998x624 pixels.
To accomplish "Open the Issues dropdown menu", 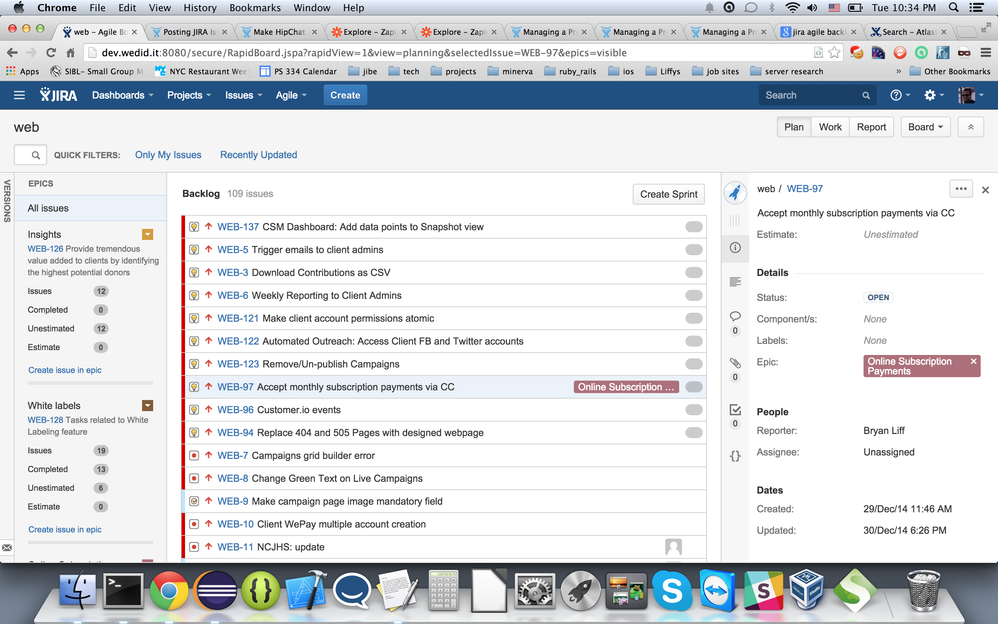I will tap(243, 96).
